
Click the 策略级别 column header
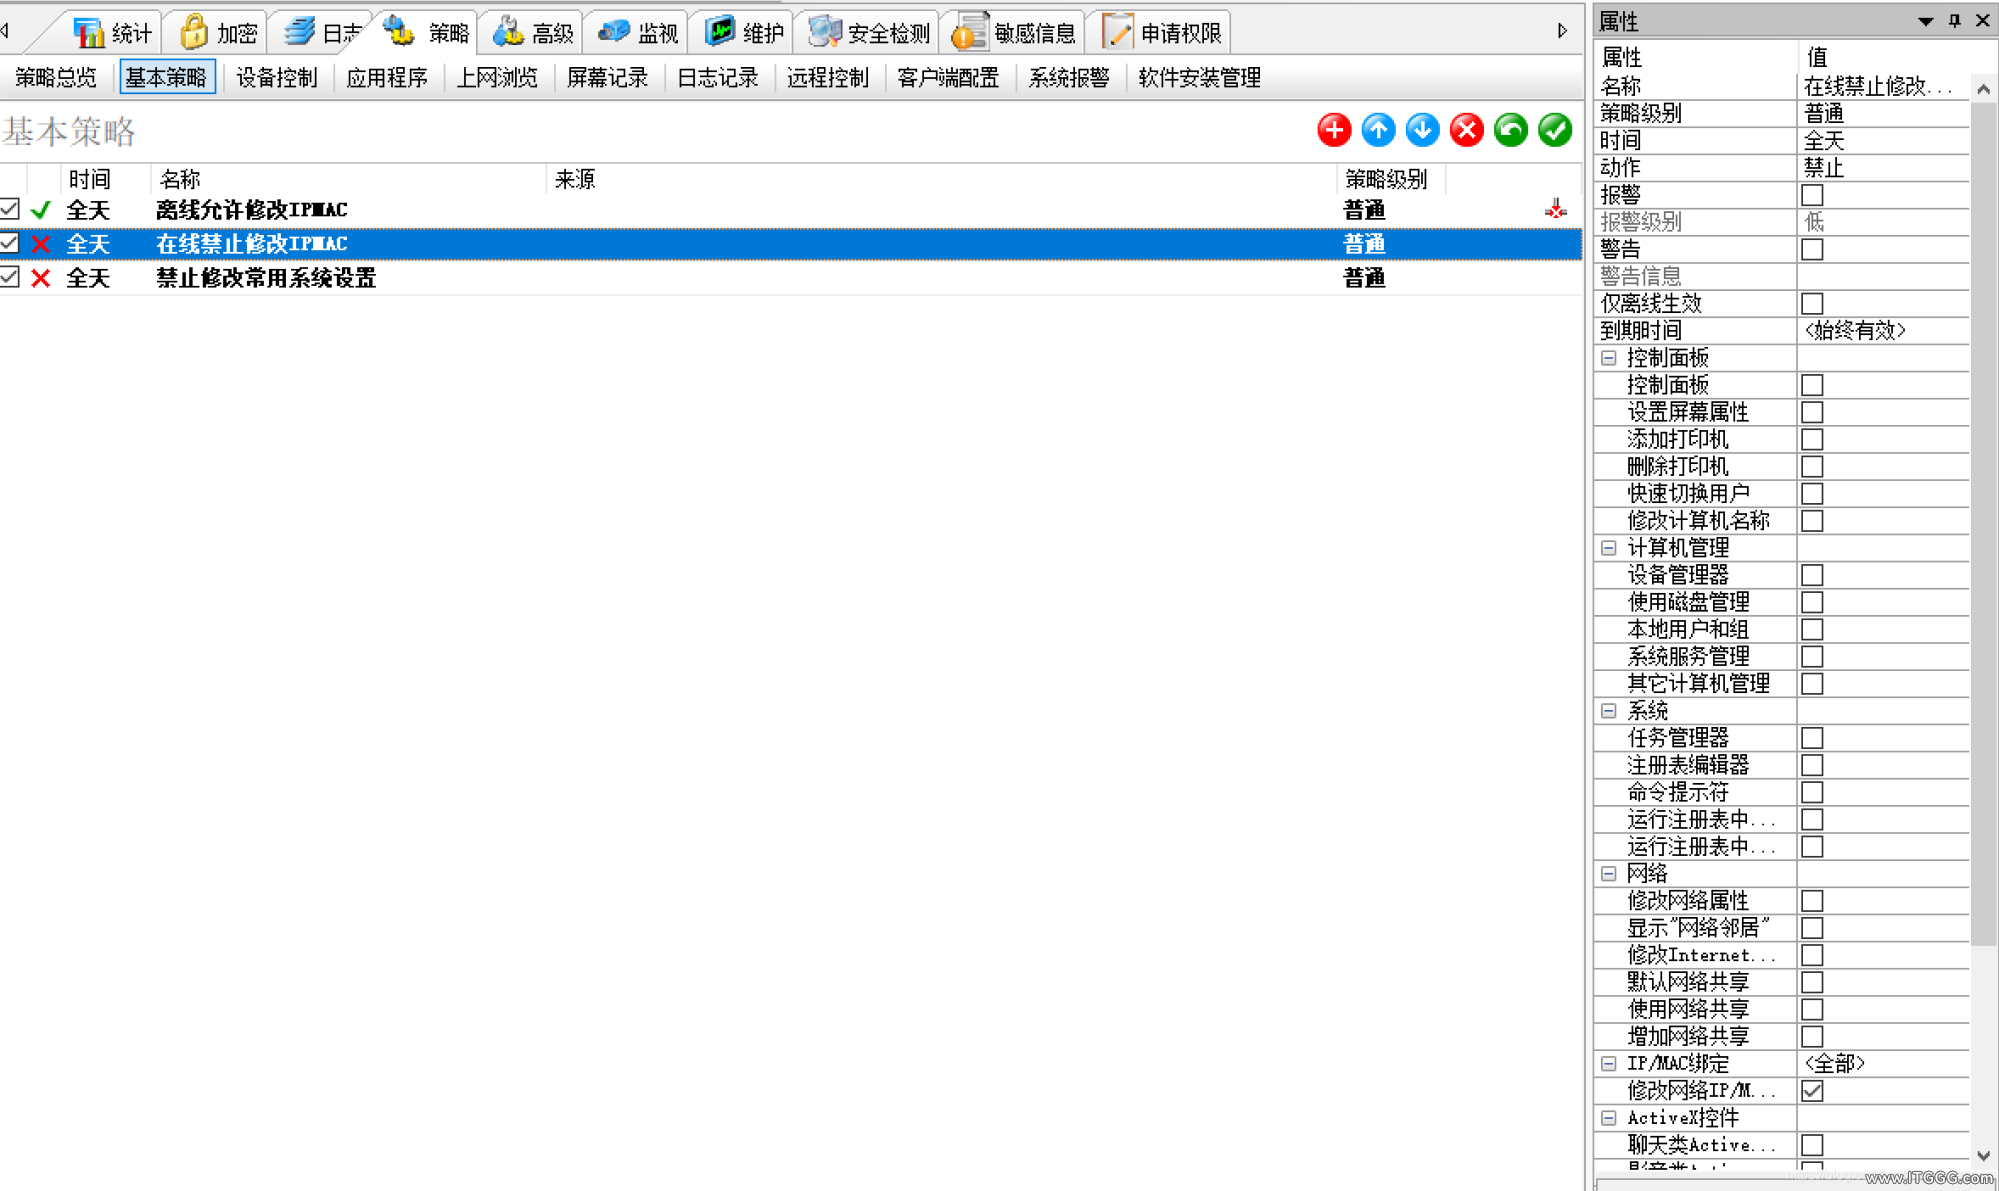pos(1390,180)
